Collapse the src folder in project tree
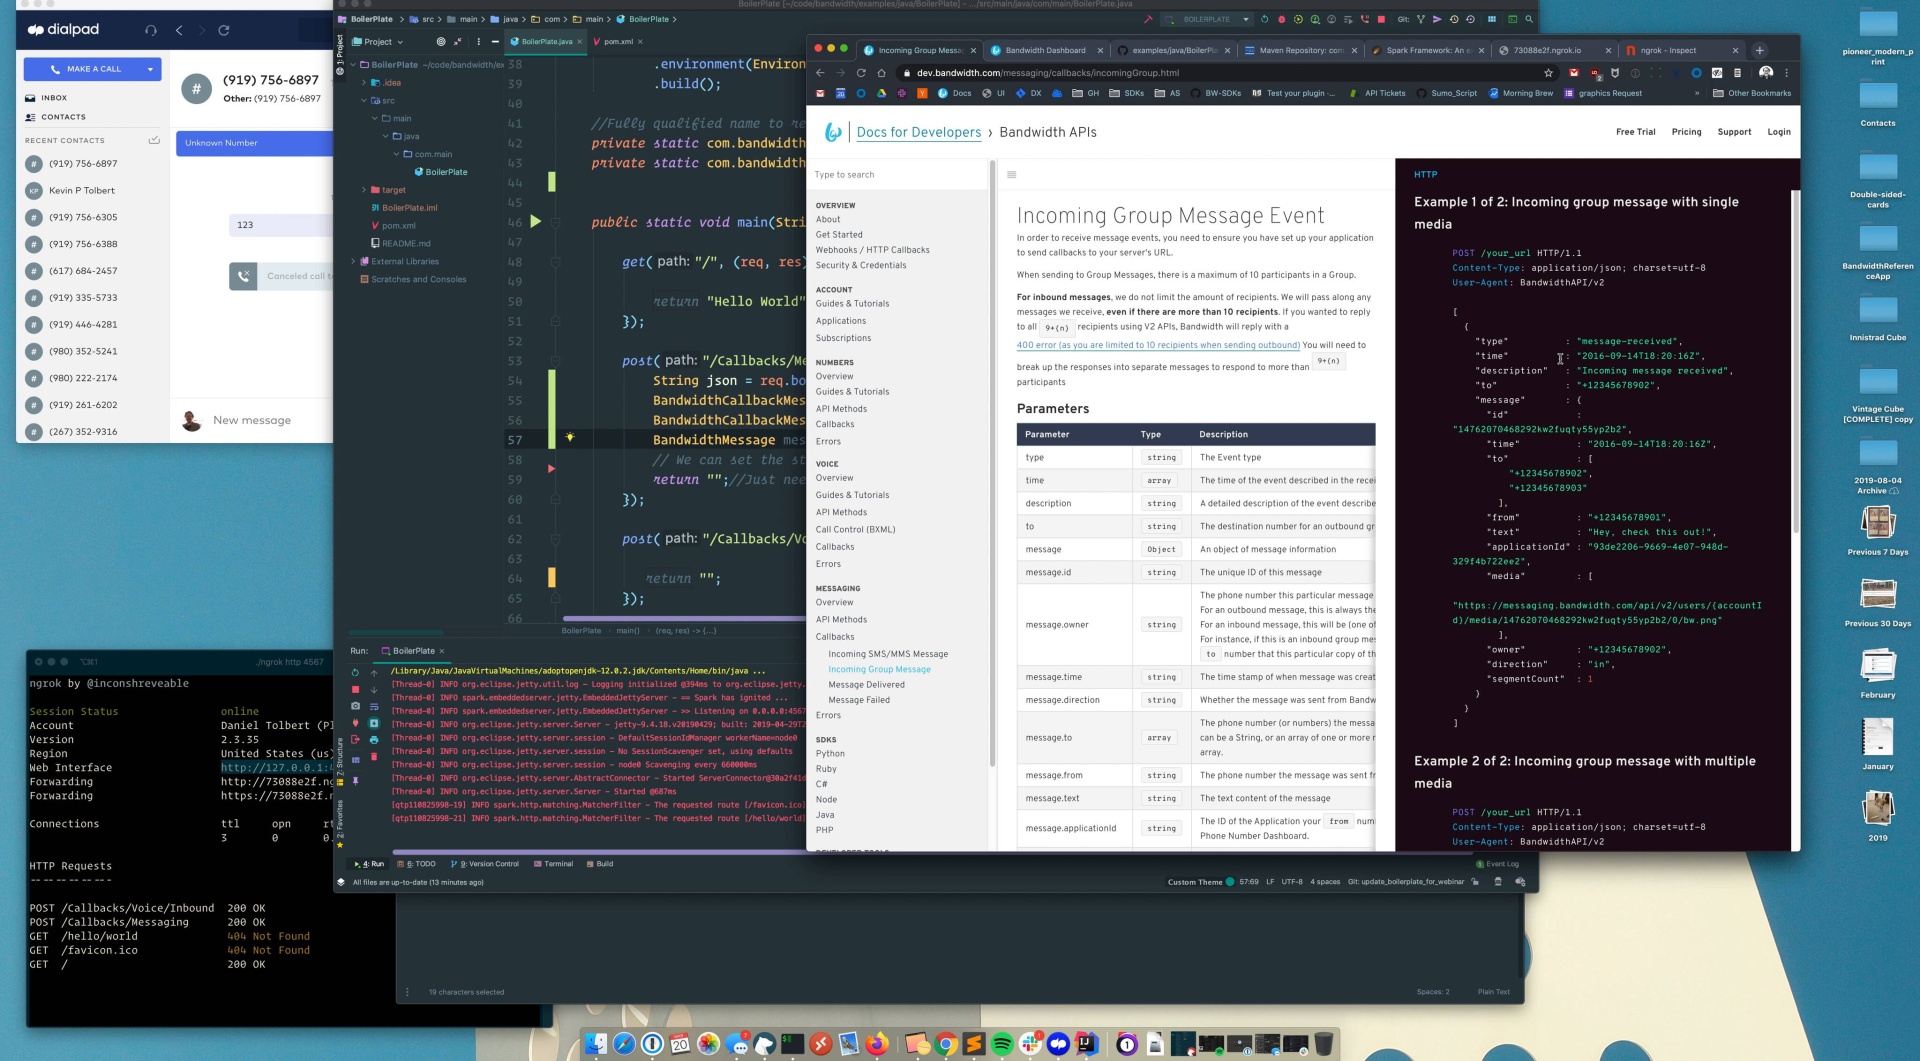This screenshot has width=1920, height=1061. 365,101
